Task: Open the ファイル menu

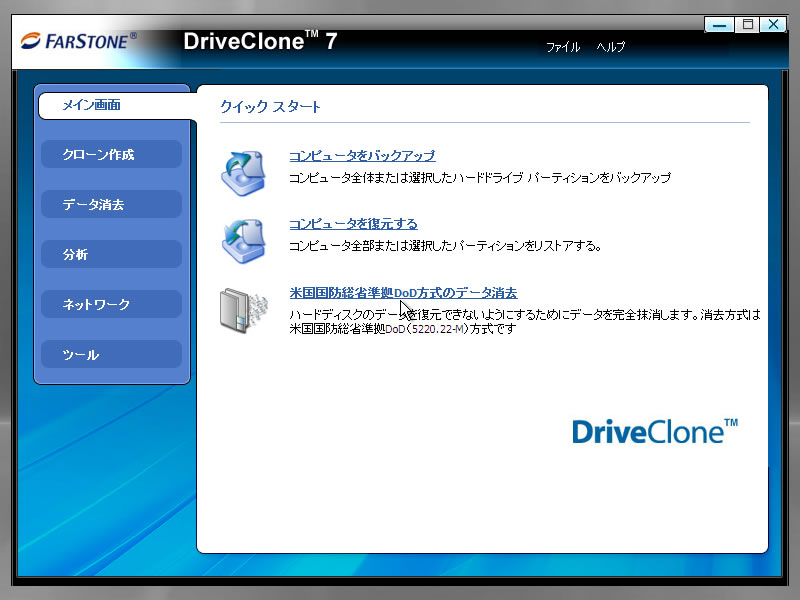Action: [563, 47]
